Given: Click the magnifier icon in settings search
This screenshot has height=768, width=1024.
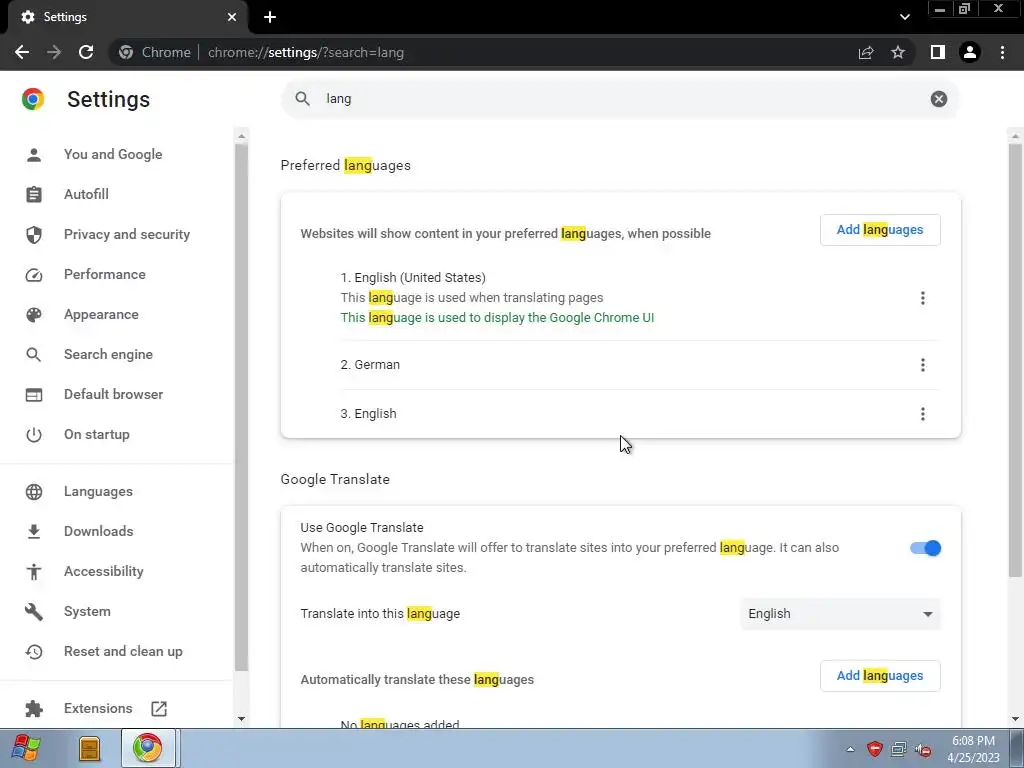Looking at the screenshot, I should pyautogui.click(x=302, y=99).
